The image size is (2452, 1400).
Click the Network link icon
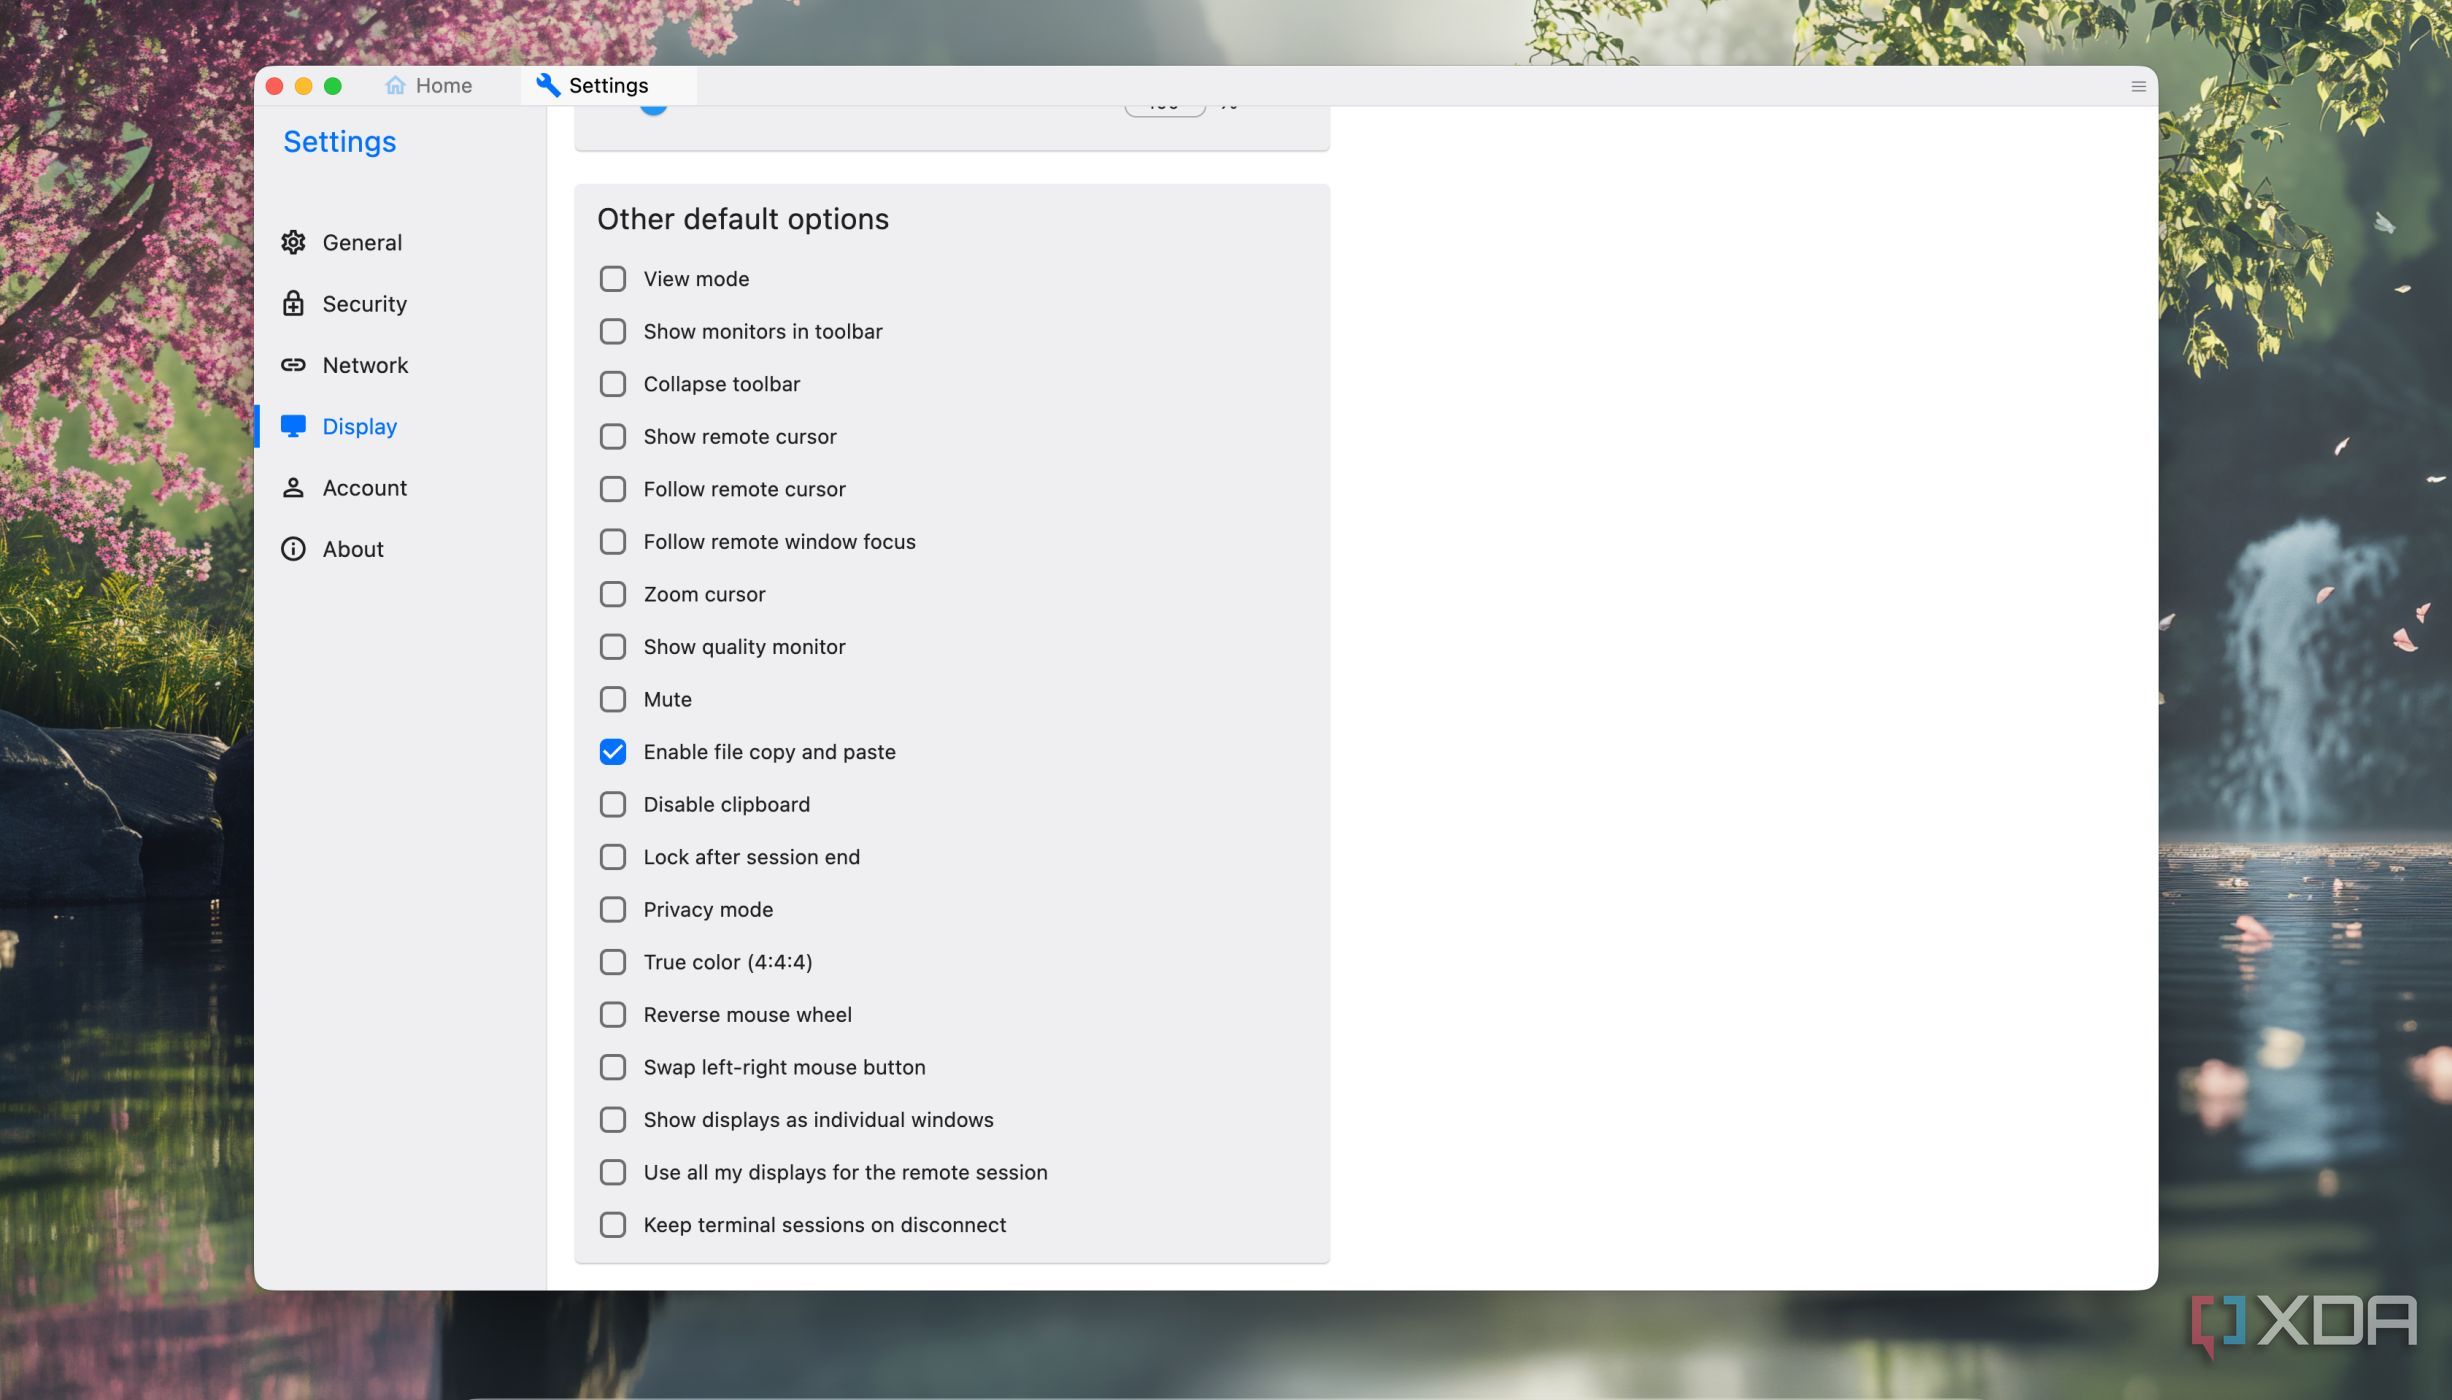(x=293, y=365)
